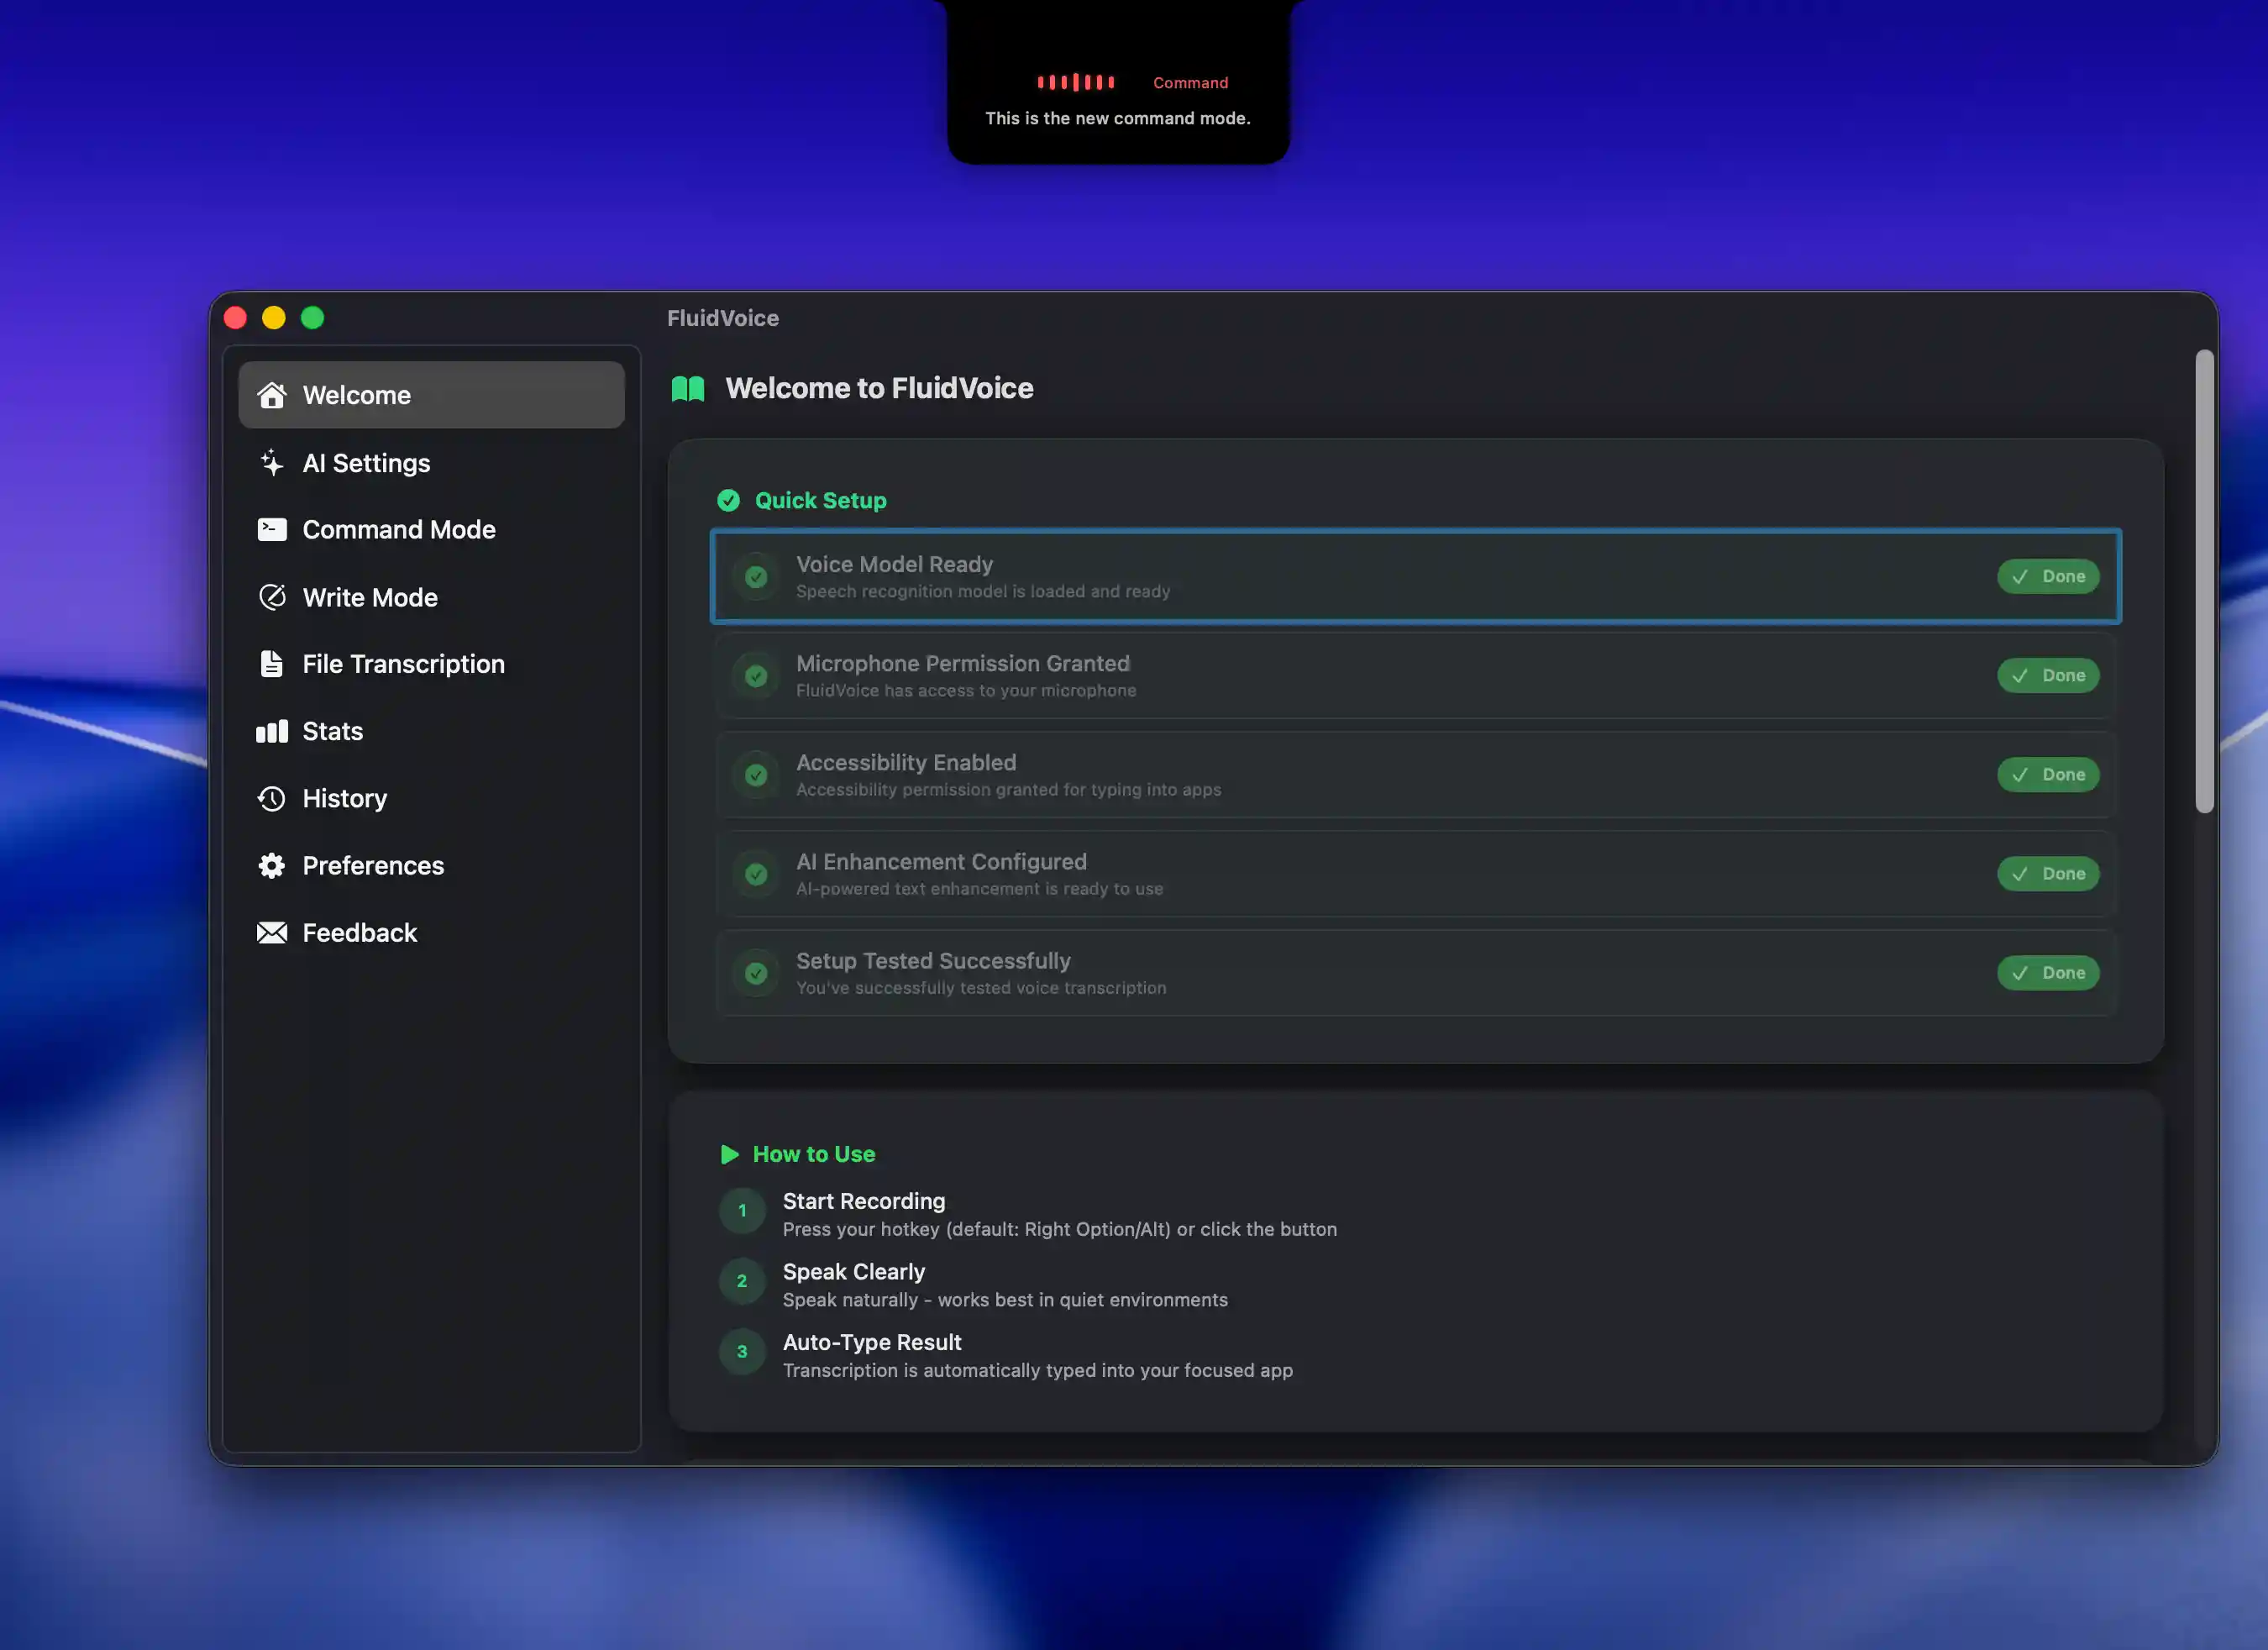Click Done on AI Enhancement Configured
The image size is (2268, 1650).
tap(2048, 873)
